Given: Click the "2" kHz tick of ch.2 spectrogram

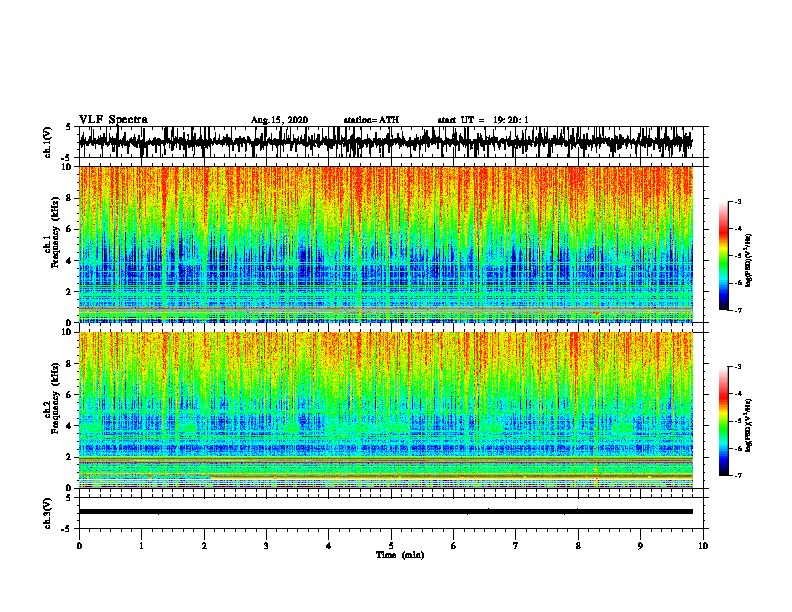Looking at the screenshot, I should click(x=69, y=457).
